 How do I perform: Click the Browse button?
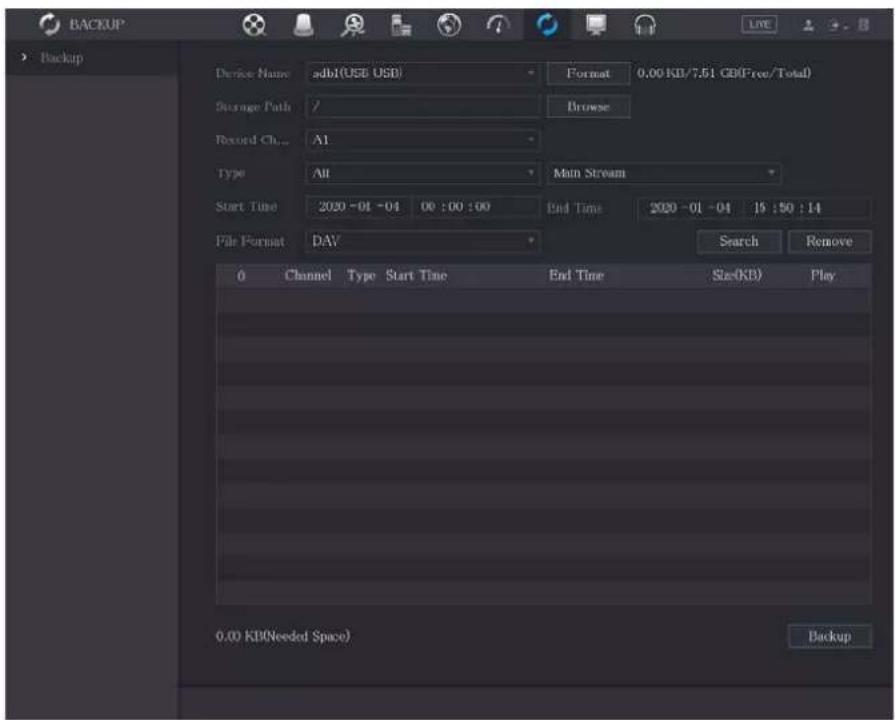588,107
